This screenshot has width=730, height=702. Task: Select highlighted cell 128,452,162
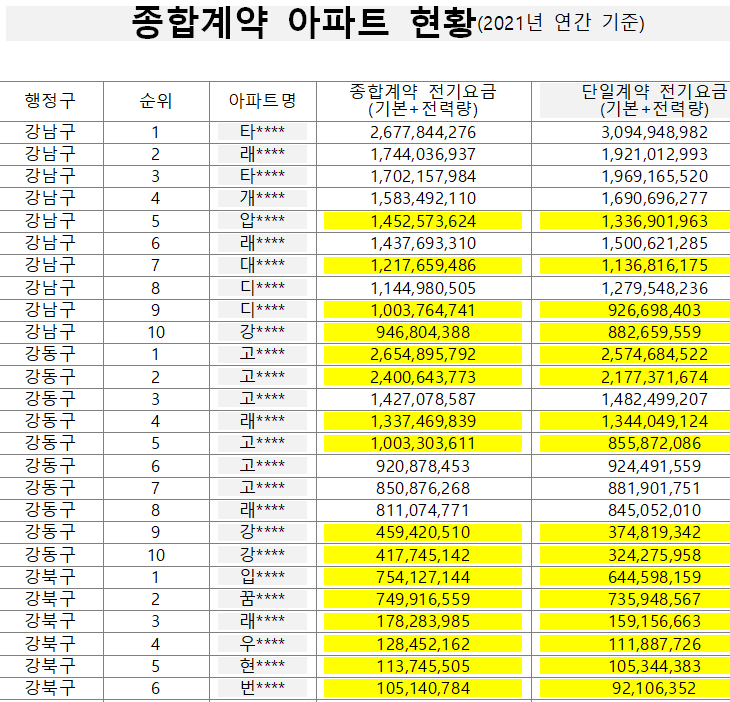(x=423, y=644)
